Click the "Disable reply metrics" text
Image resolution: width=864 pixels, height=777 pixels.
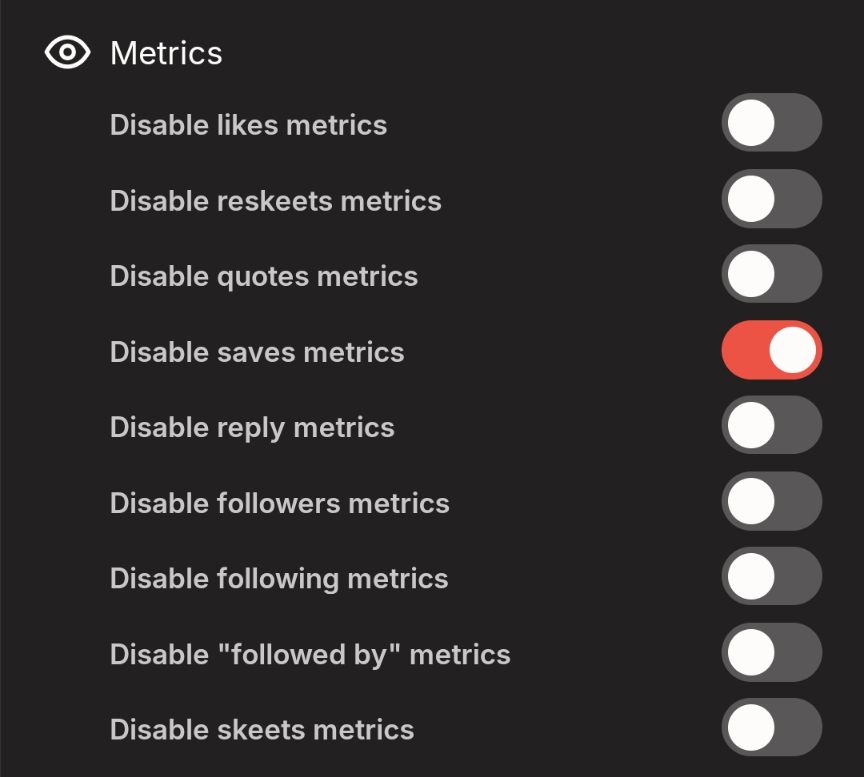pyautogui.click(x=252, y=428)
